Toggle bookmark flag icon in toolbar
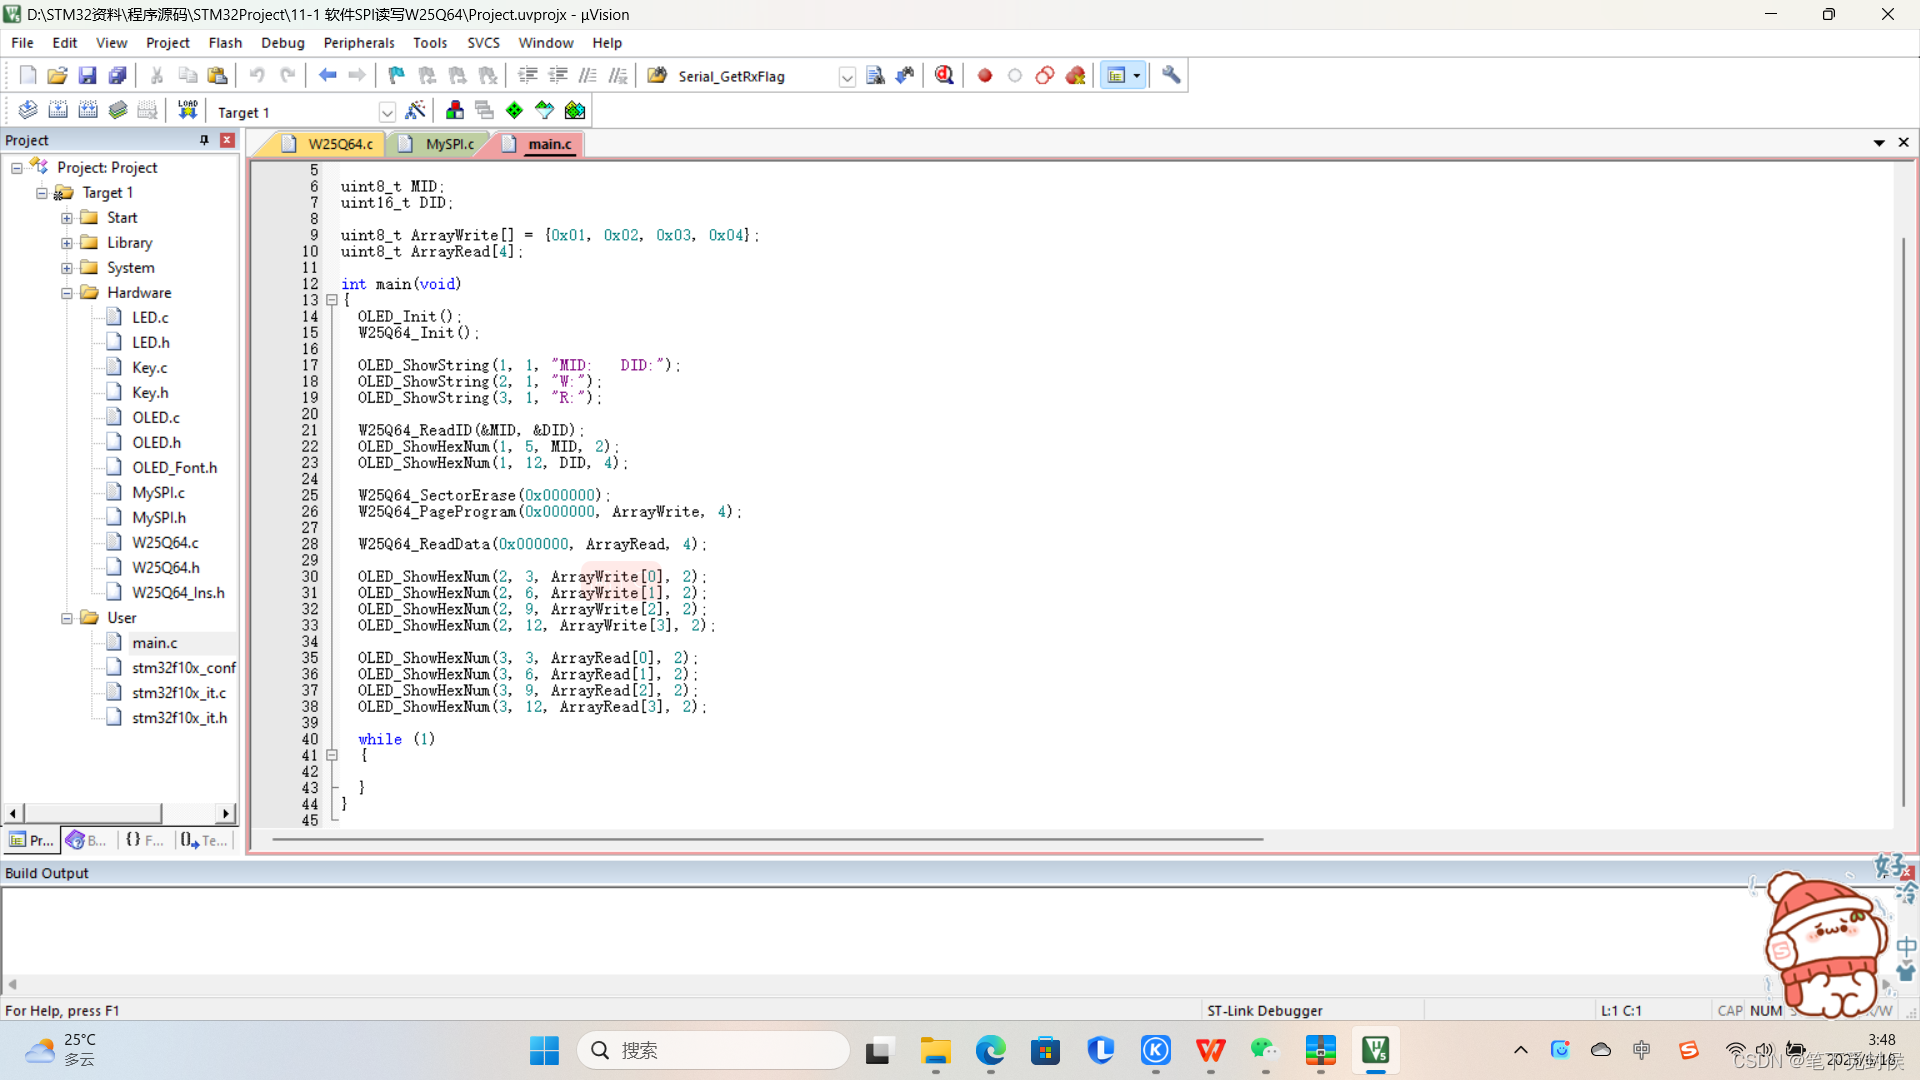Image resolution: width=1920 pixels, height=1080 pixels. coord(396,76)
